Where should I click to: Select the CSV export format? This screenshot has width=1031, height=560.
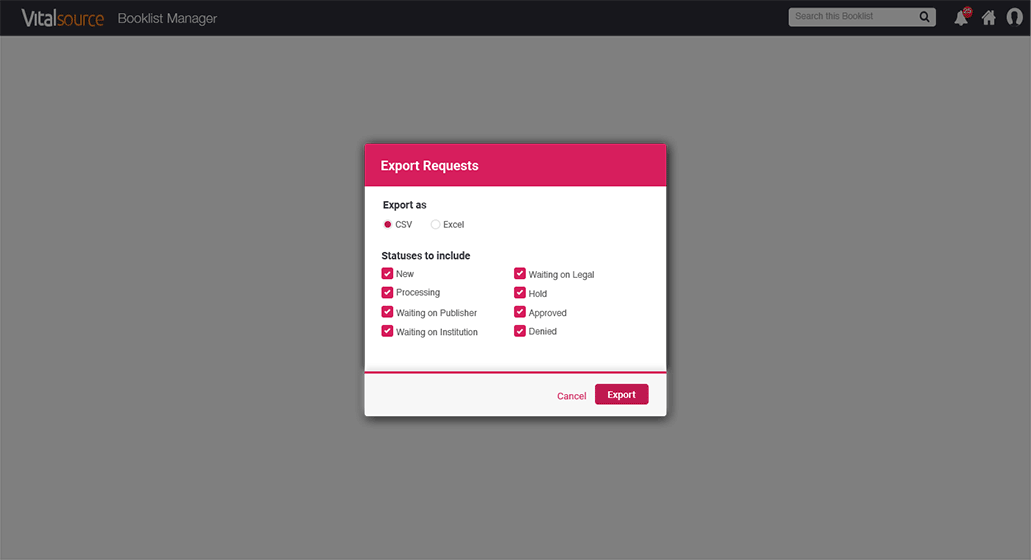click(x=388, y=224)
